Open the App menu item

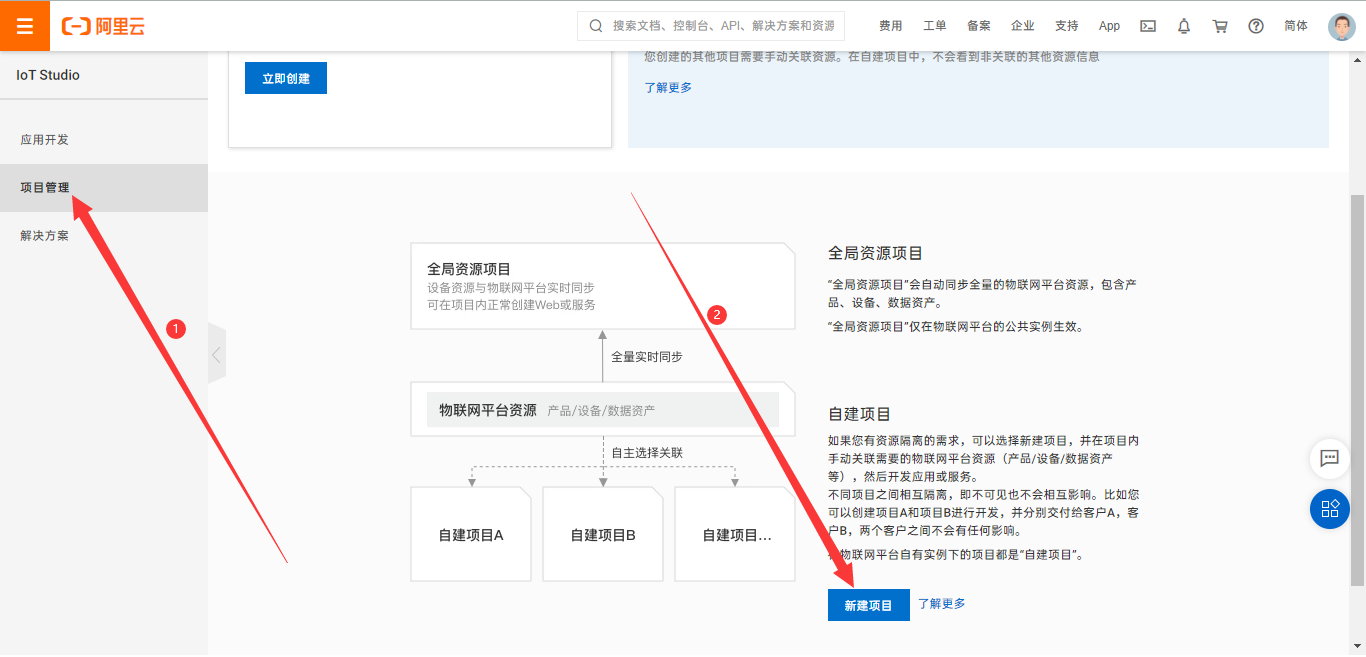click(x=1109, y=26)
